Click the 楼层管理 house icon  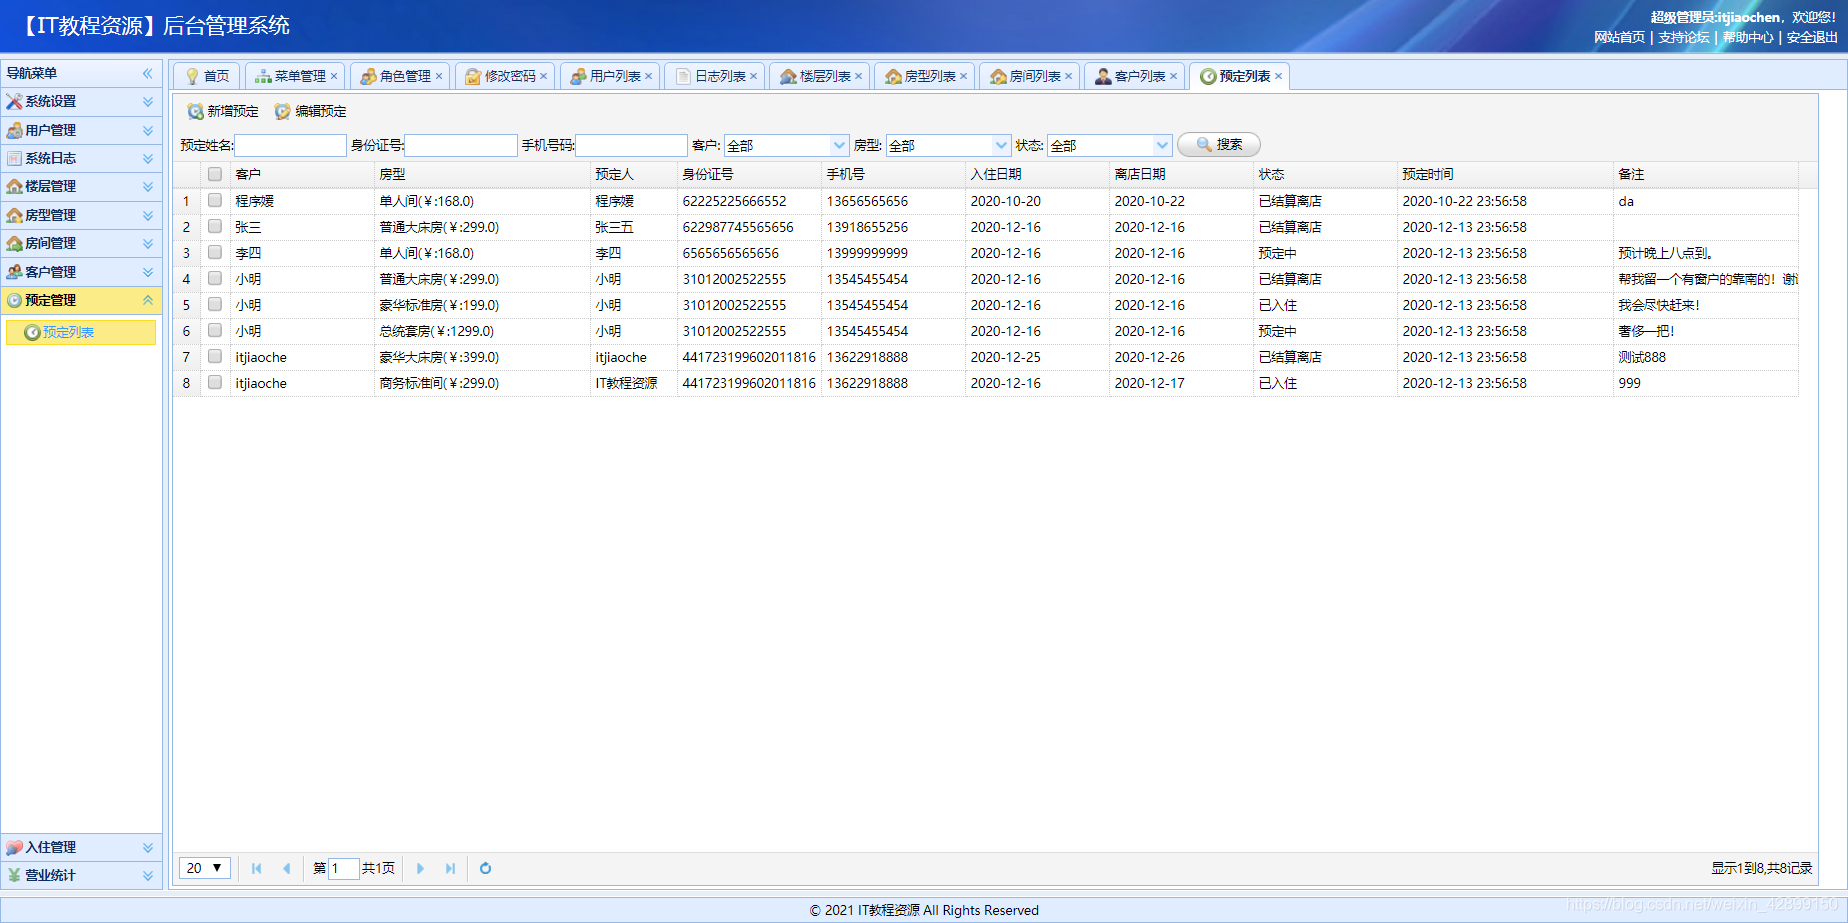pyautogui.click(x=14, y=186)
